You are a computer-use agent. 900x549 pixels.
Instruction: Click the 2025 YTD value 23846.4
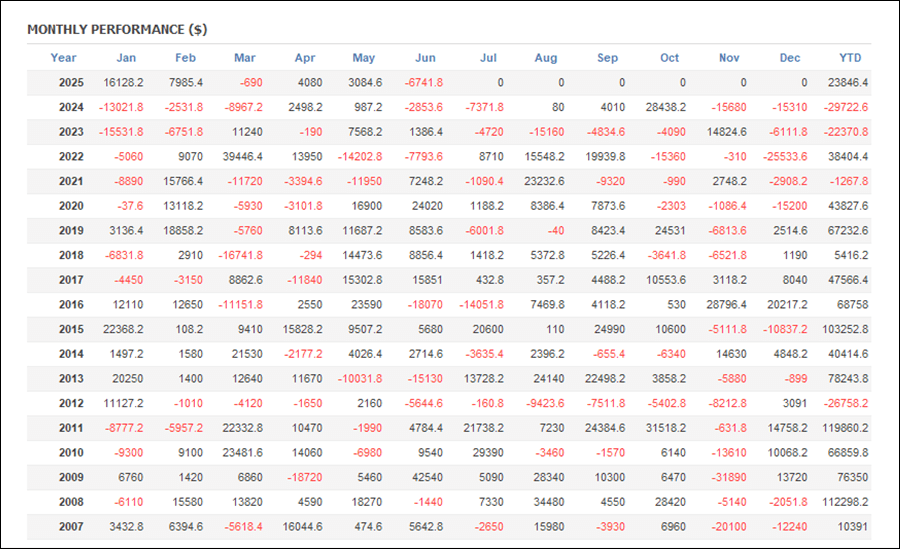[848, 83]
